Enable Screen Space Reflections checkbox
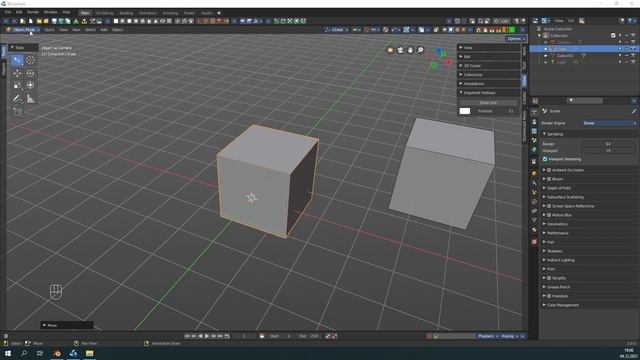This screenshot has width=640, height=360. point(549,206)
